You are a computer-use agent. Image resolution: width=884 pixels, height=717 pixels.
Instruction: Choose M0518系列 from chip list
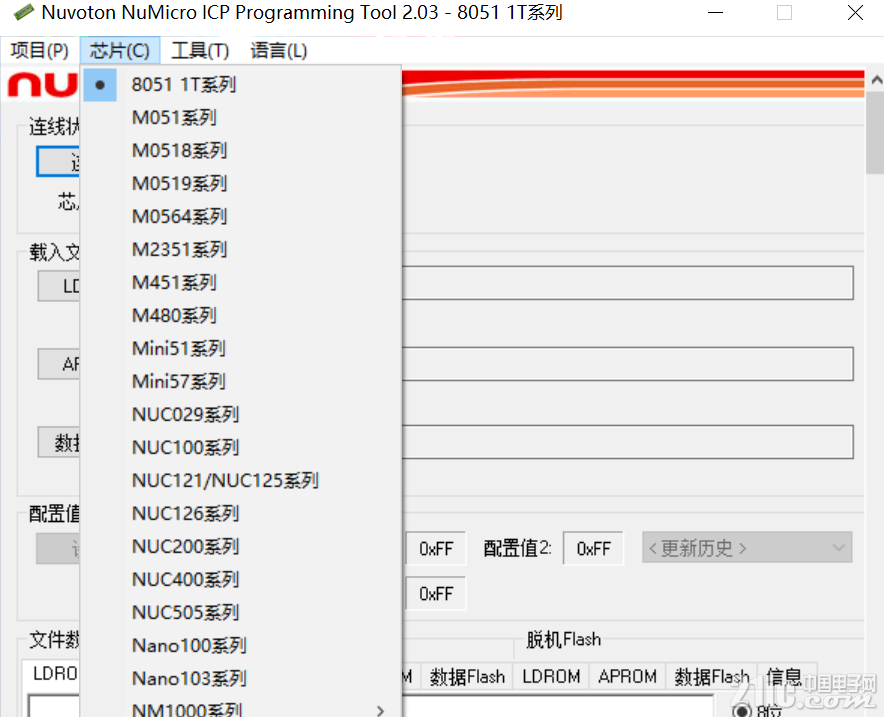241,151
